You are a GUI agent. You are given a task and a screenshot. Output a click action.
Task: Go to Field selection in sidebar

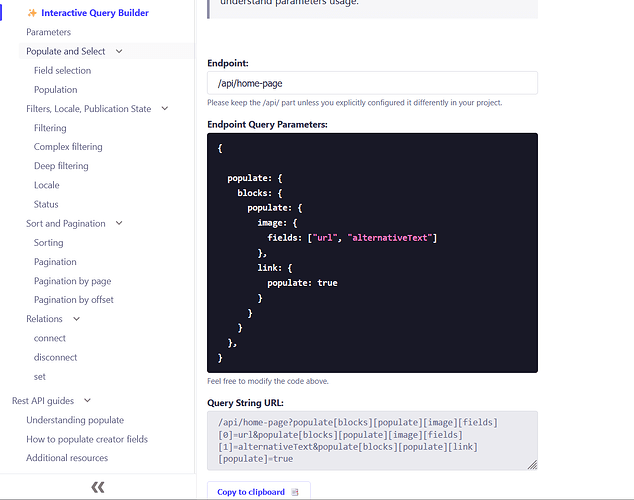point(62,70)
